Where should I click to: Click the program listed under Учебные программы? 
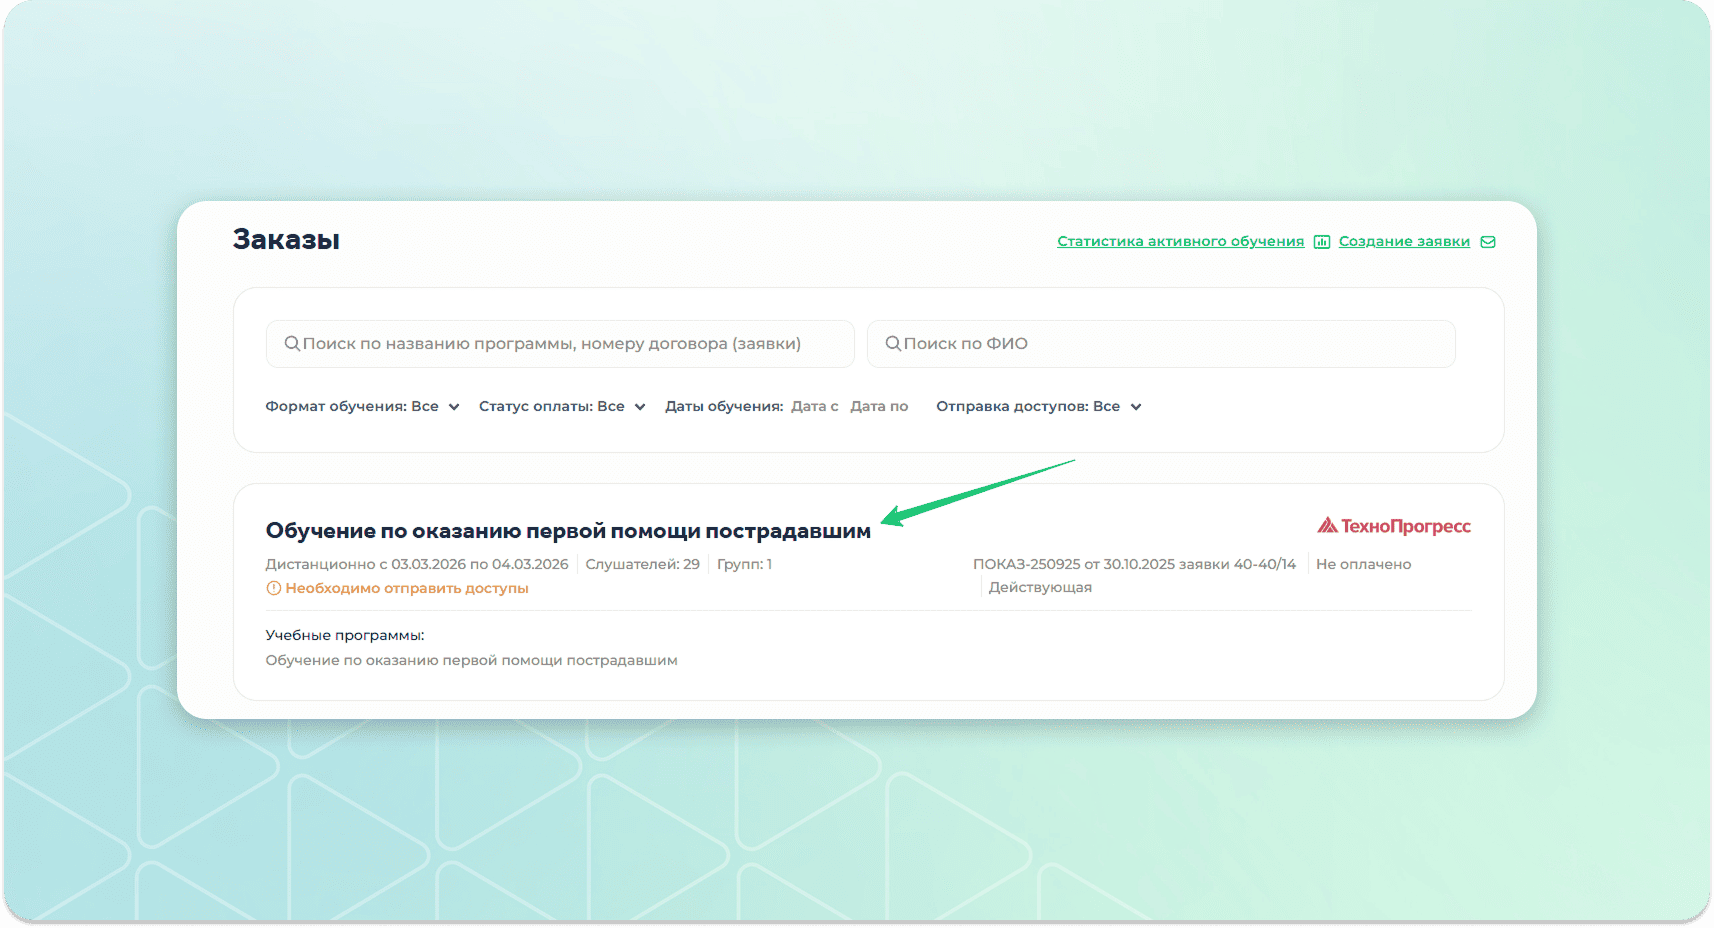point(471,660)
